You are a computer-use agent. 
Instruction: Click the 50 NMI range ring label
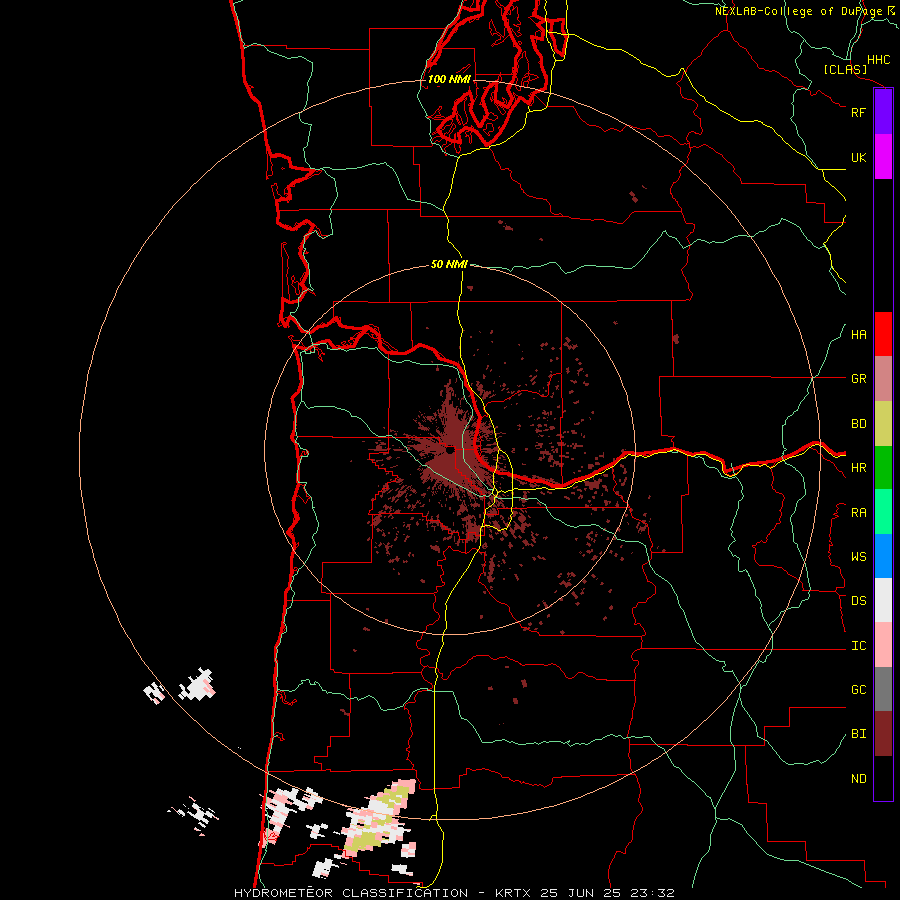point(449,264)
